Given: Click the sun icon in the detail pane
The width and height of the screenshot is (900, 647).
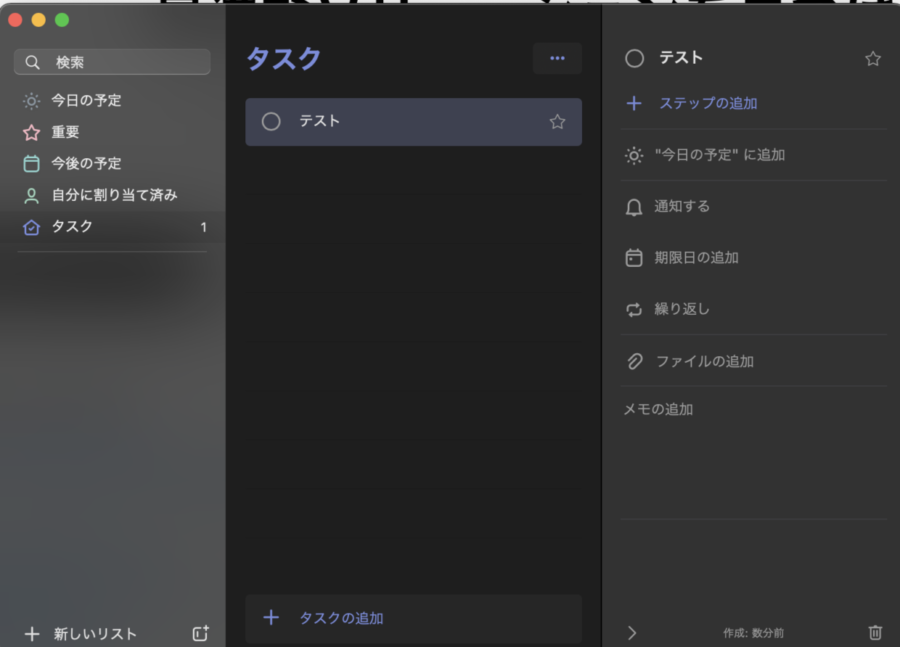Looking at the screenshot, I should 634,156.
